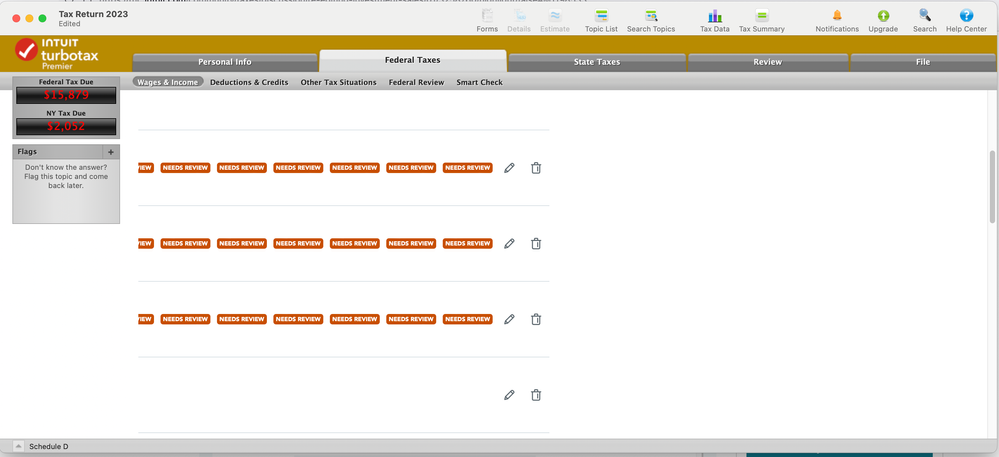Go to the State Taxes tab
The height and width of the screenshot is (457, 999).
(x=596, y=62)
